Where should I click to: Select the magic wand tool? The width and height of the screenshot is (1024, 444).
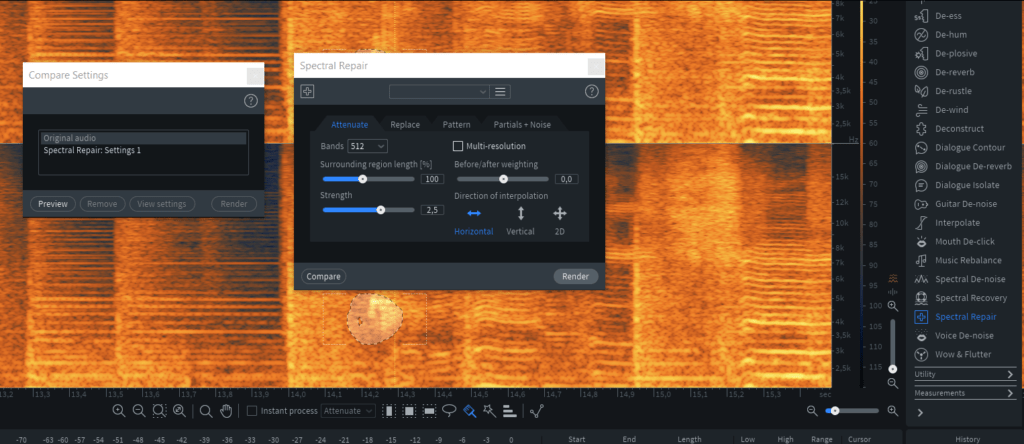coord(489,411)
